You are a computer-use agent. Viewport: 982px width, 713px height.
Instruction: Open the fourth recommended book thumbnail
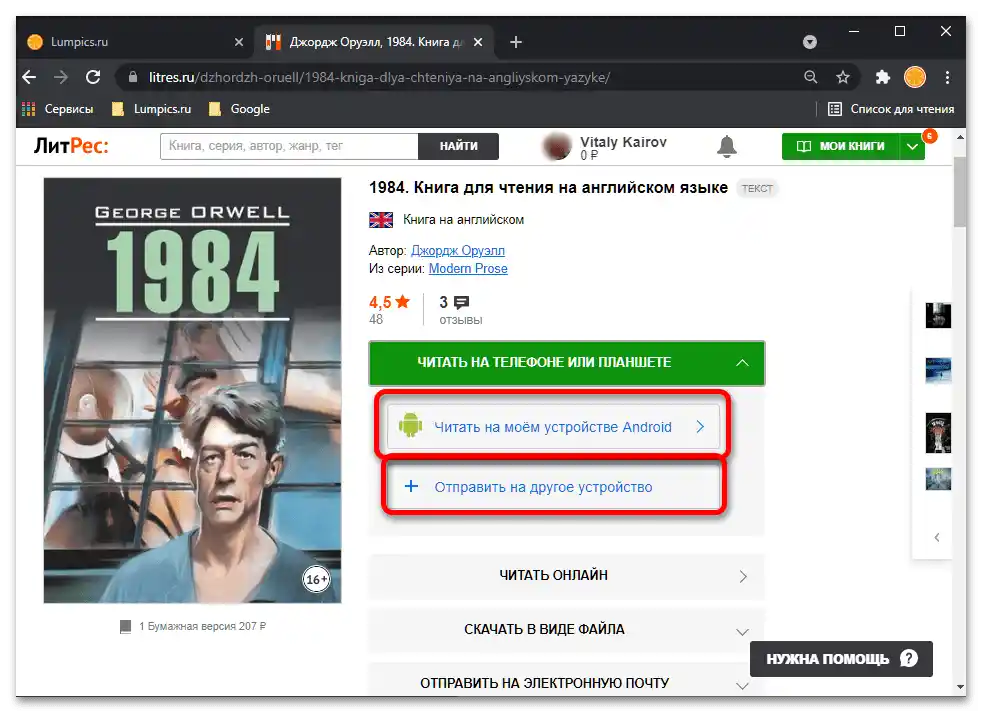click(938, 479)
